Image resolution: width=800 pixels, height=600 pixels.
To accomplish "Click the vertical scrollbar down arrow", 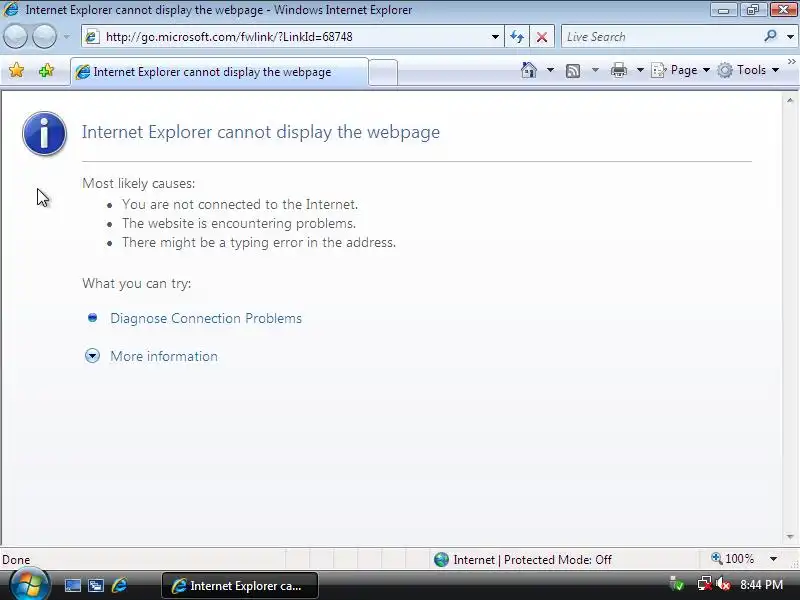I will pyautogui.click(x=790, y=537).
